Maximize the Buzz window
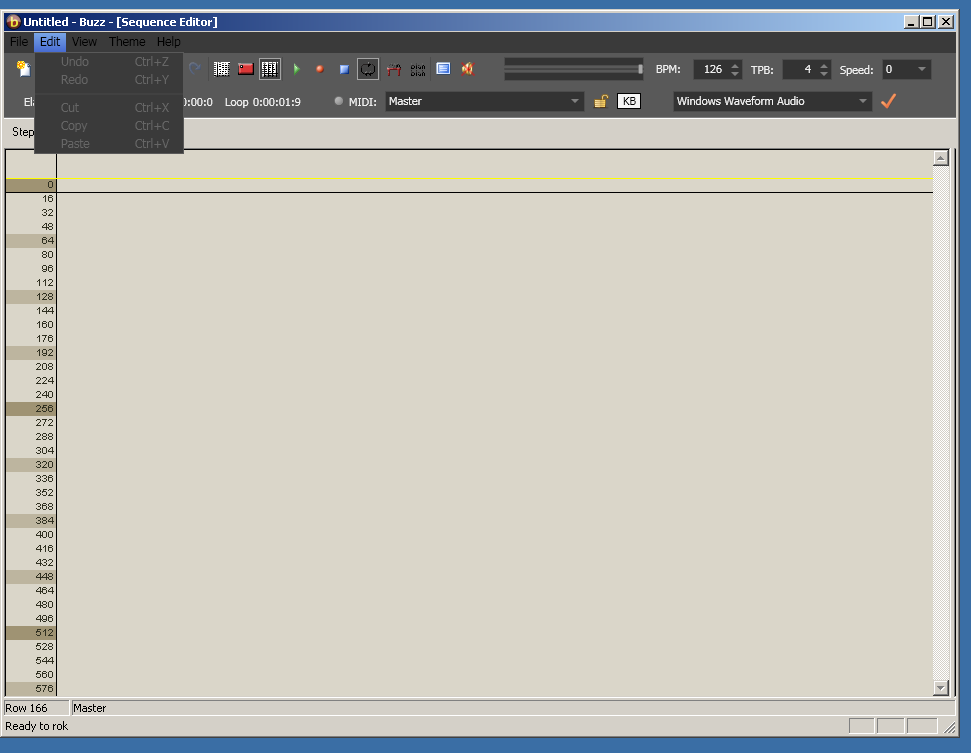Image resolution: width=971 pixels, height=753 pixels. 928,22
